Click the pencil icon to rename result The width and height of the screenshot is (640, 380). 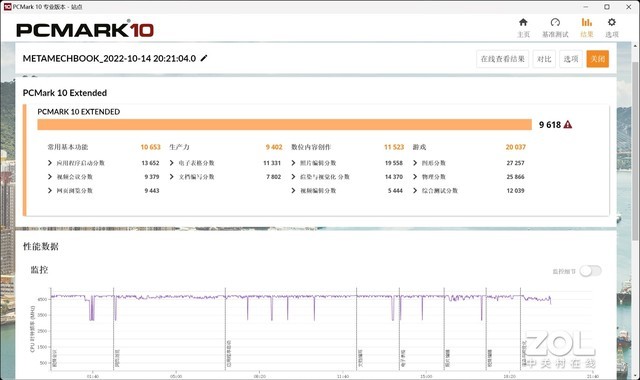(204, 58)
